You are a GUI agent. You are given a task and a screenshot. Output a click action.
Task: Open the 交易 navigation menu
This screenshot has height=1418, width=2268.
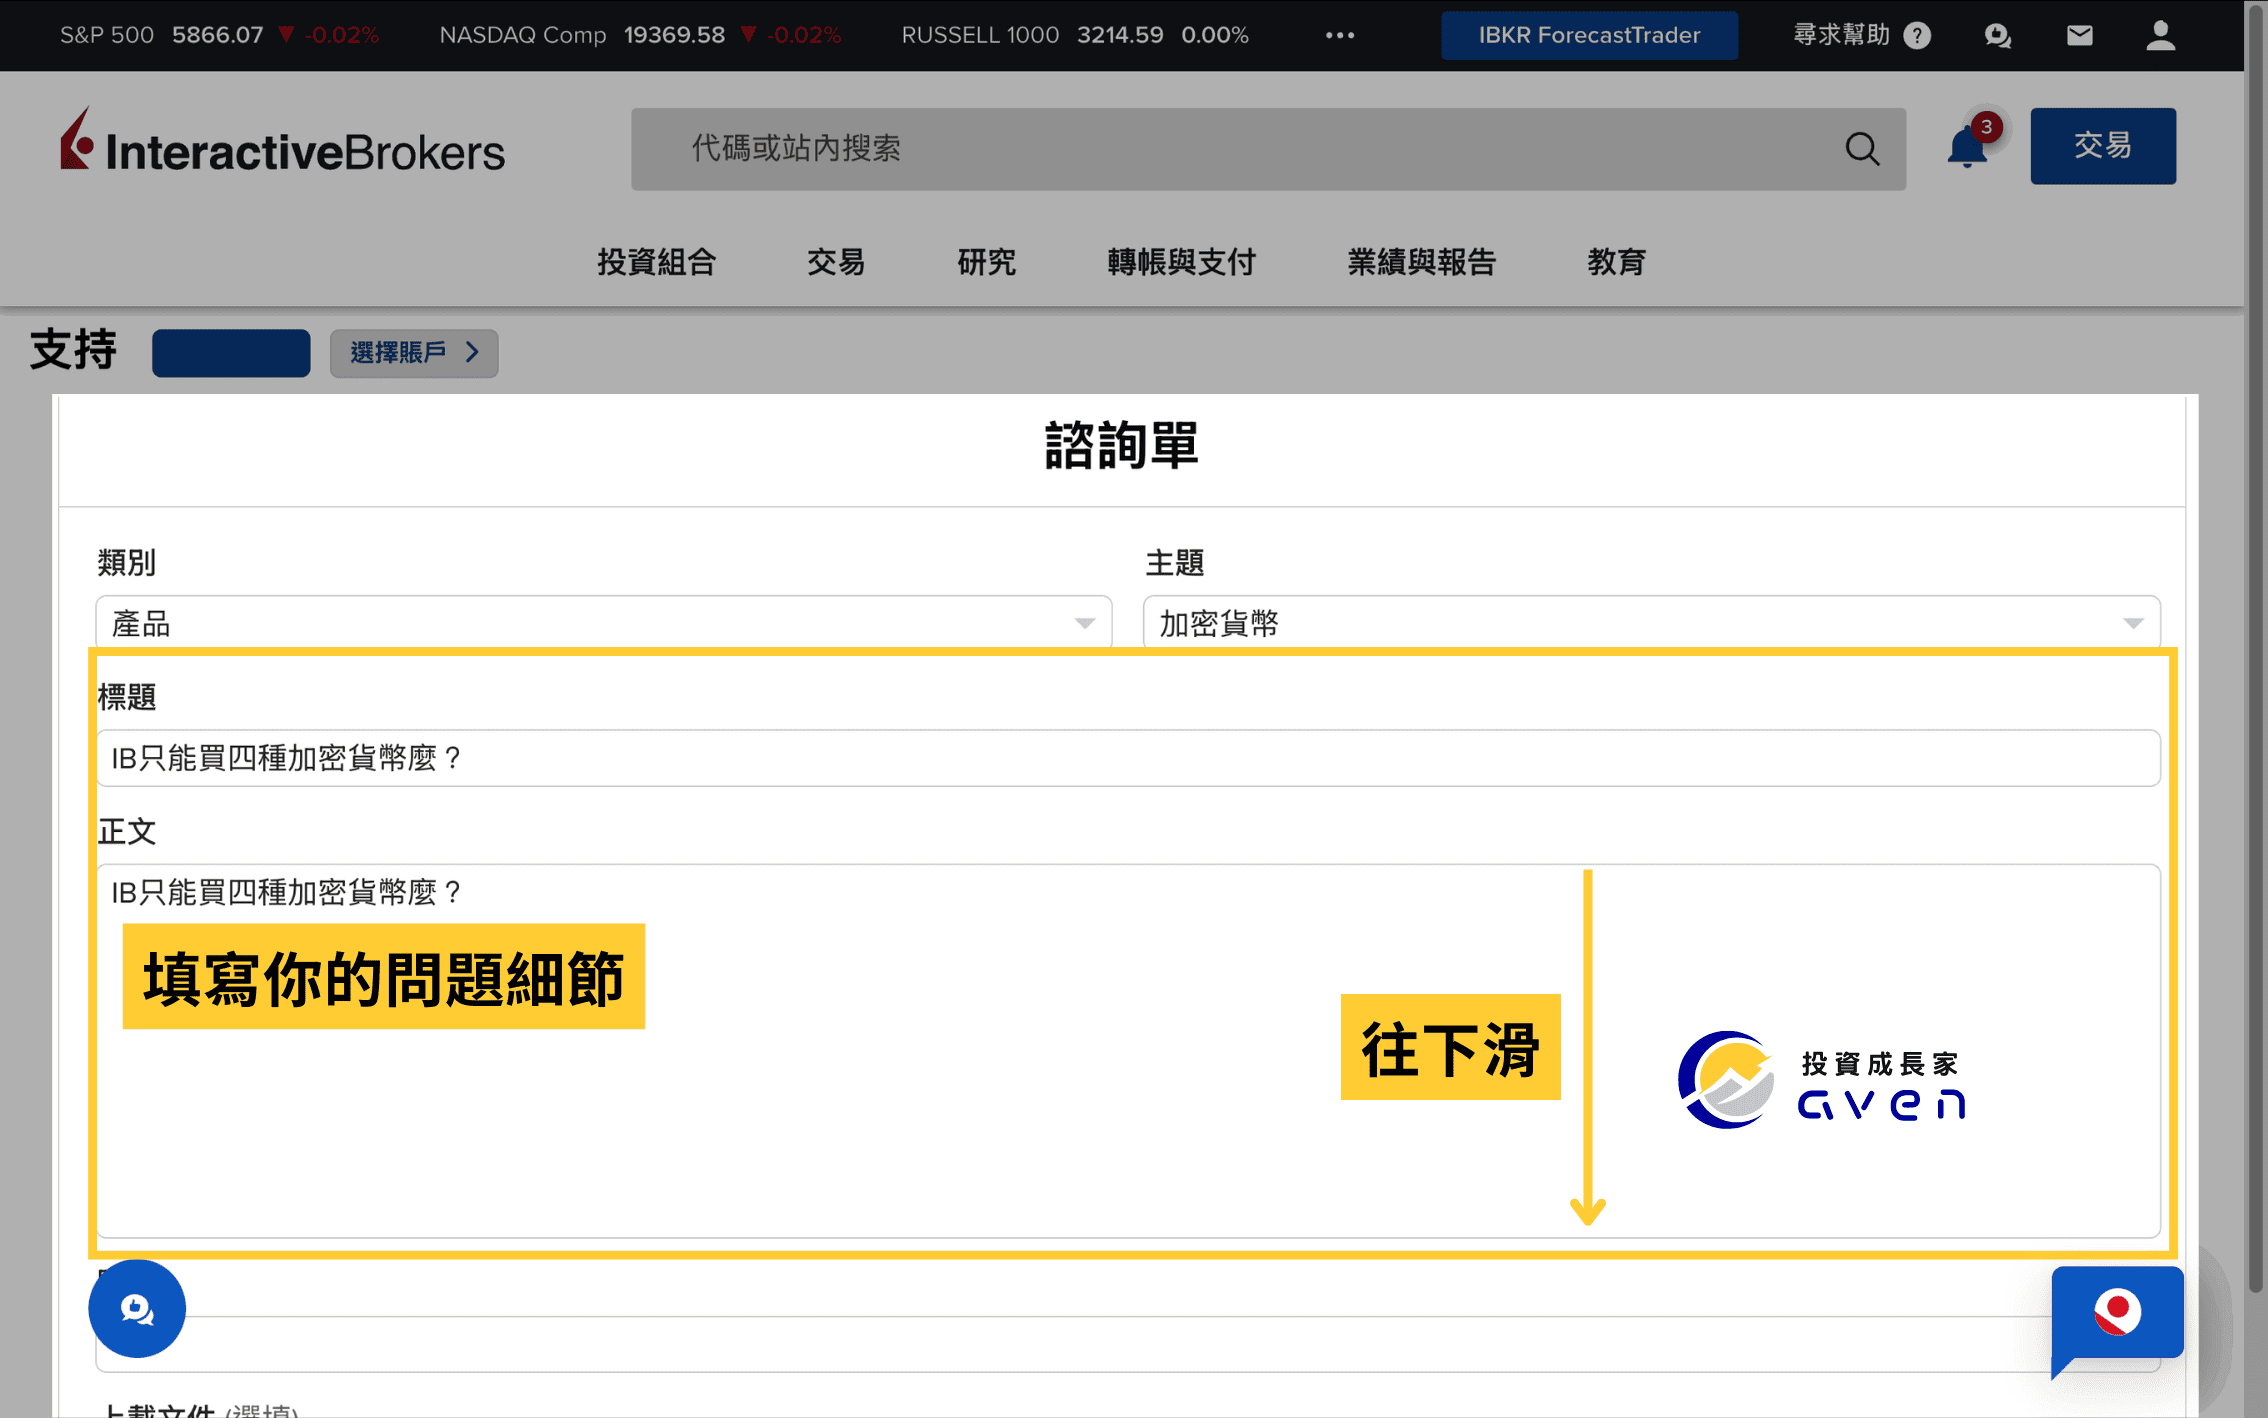pyautogui.click(x=836, y=262)
